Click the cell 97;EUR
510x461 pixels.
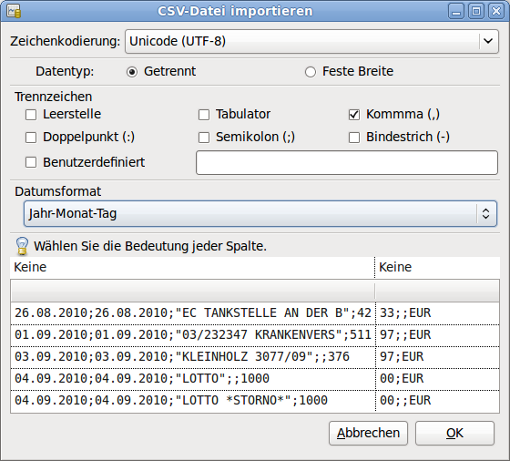click(437, 357)
